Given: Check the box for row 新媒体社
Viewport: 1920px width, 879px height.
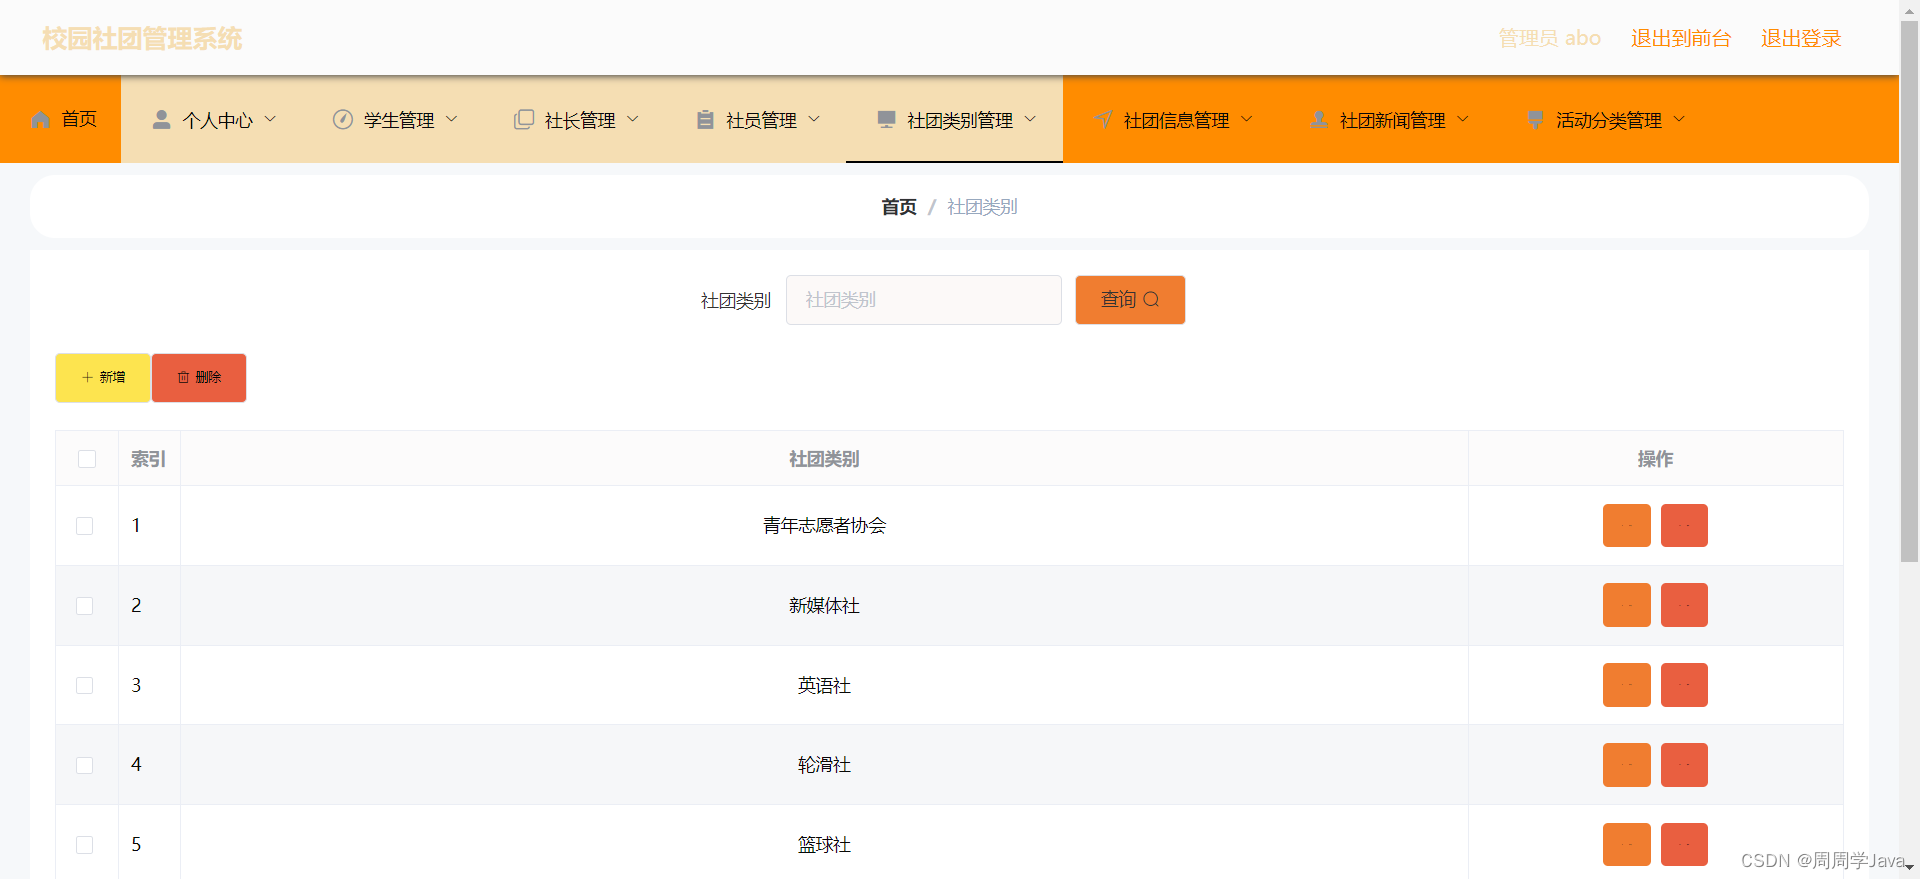Looking at the screenshot, I should tap(85, 606).
